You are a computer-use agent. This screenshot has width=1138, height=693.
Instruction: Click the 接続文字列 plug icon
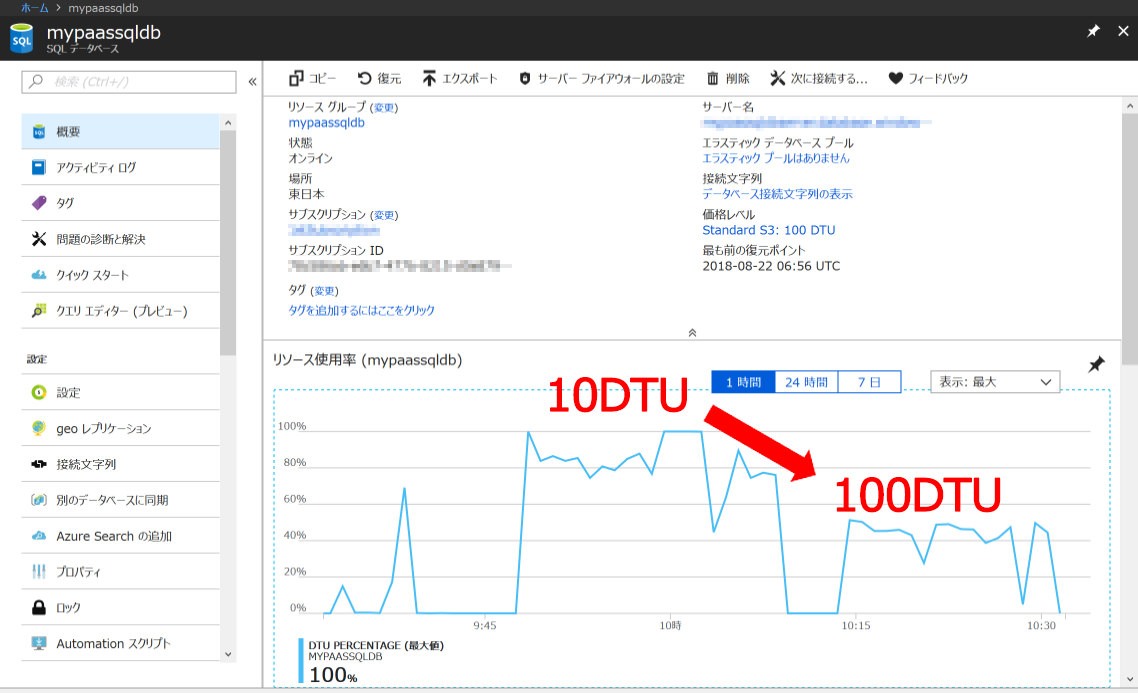pyautogui.click(x=39, y=464)
